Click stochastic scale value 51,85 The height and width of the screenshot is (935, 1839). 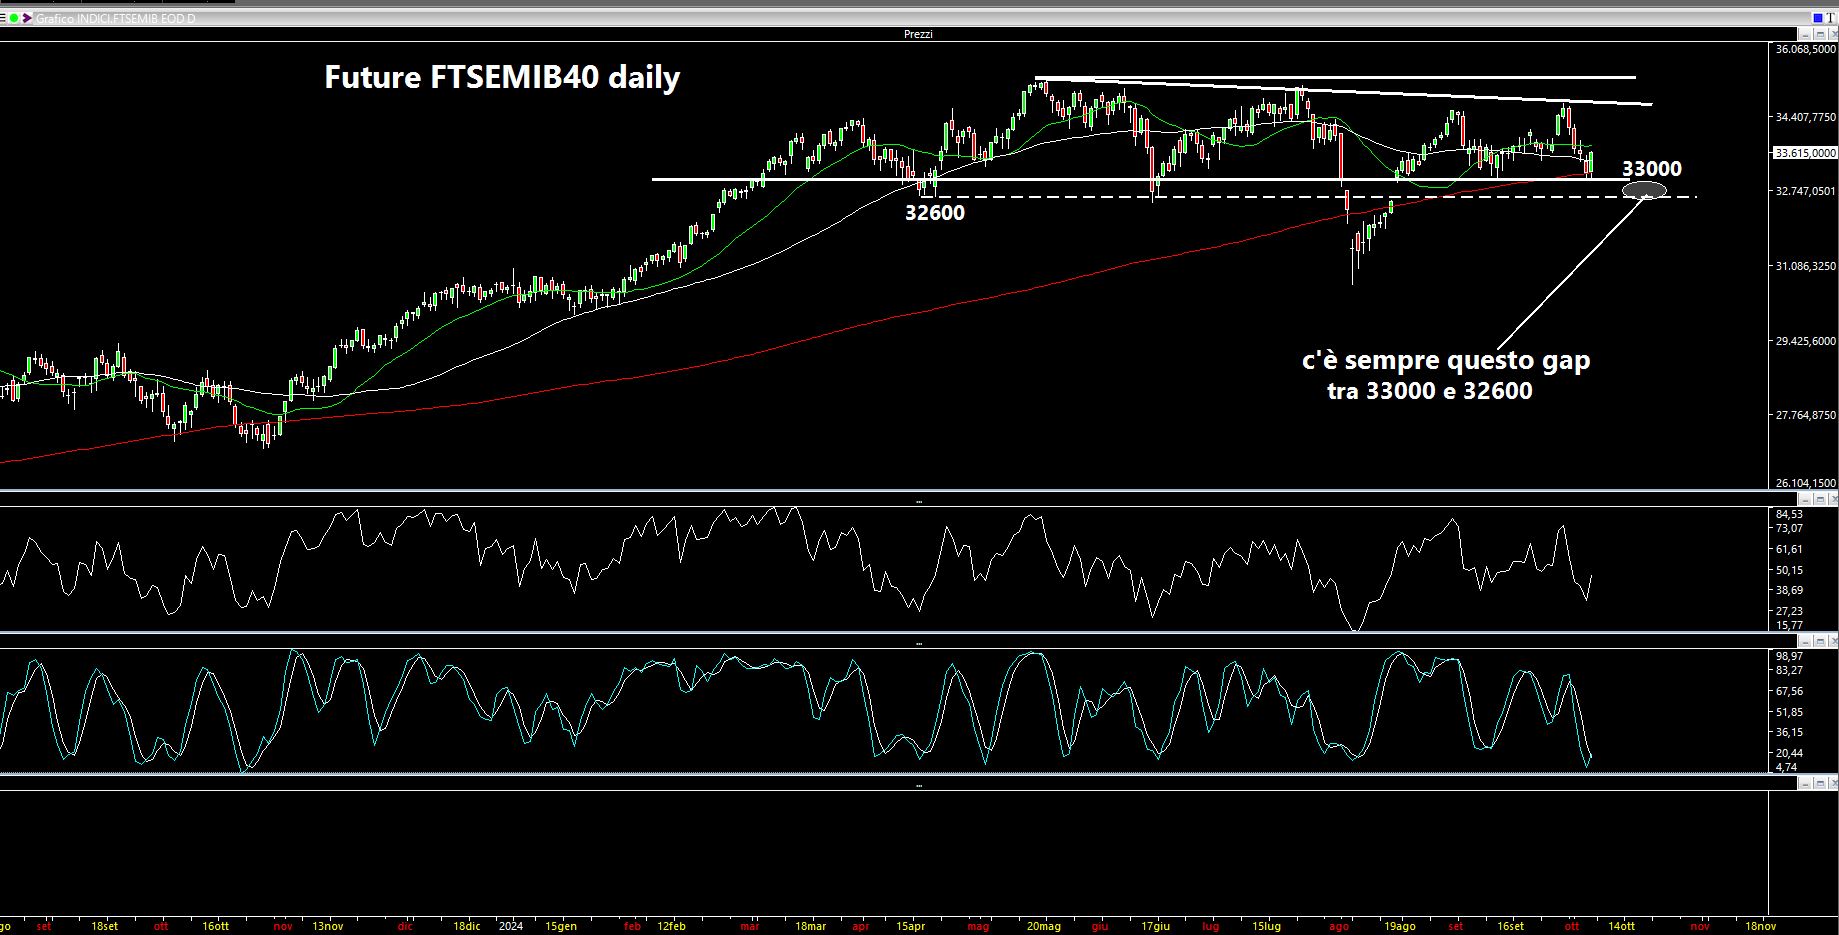pyautogui.click(x=1790, y=712)
